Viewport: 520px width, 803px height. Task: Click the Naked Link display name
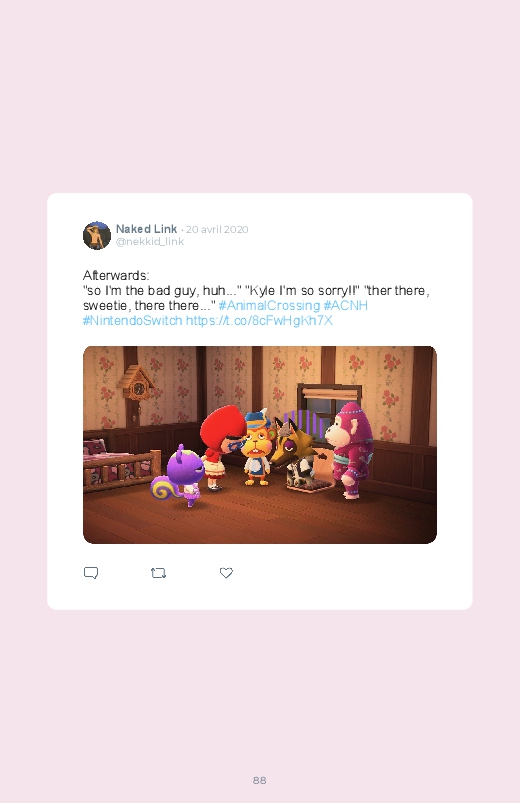click(146, 229)
